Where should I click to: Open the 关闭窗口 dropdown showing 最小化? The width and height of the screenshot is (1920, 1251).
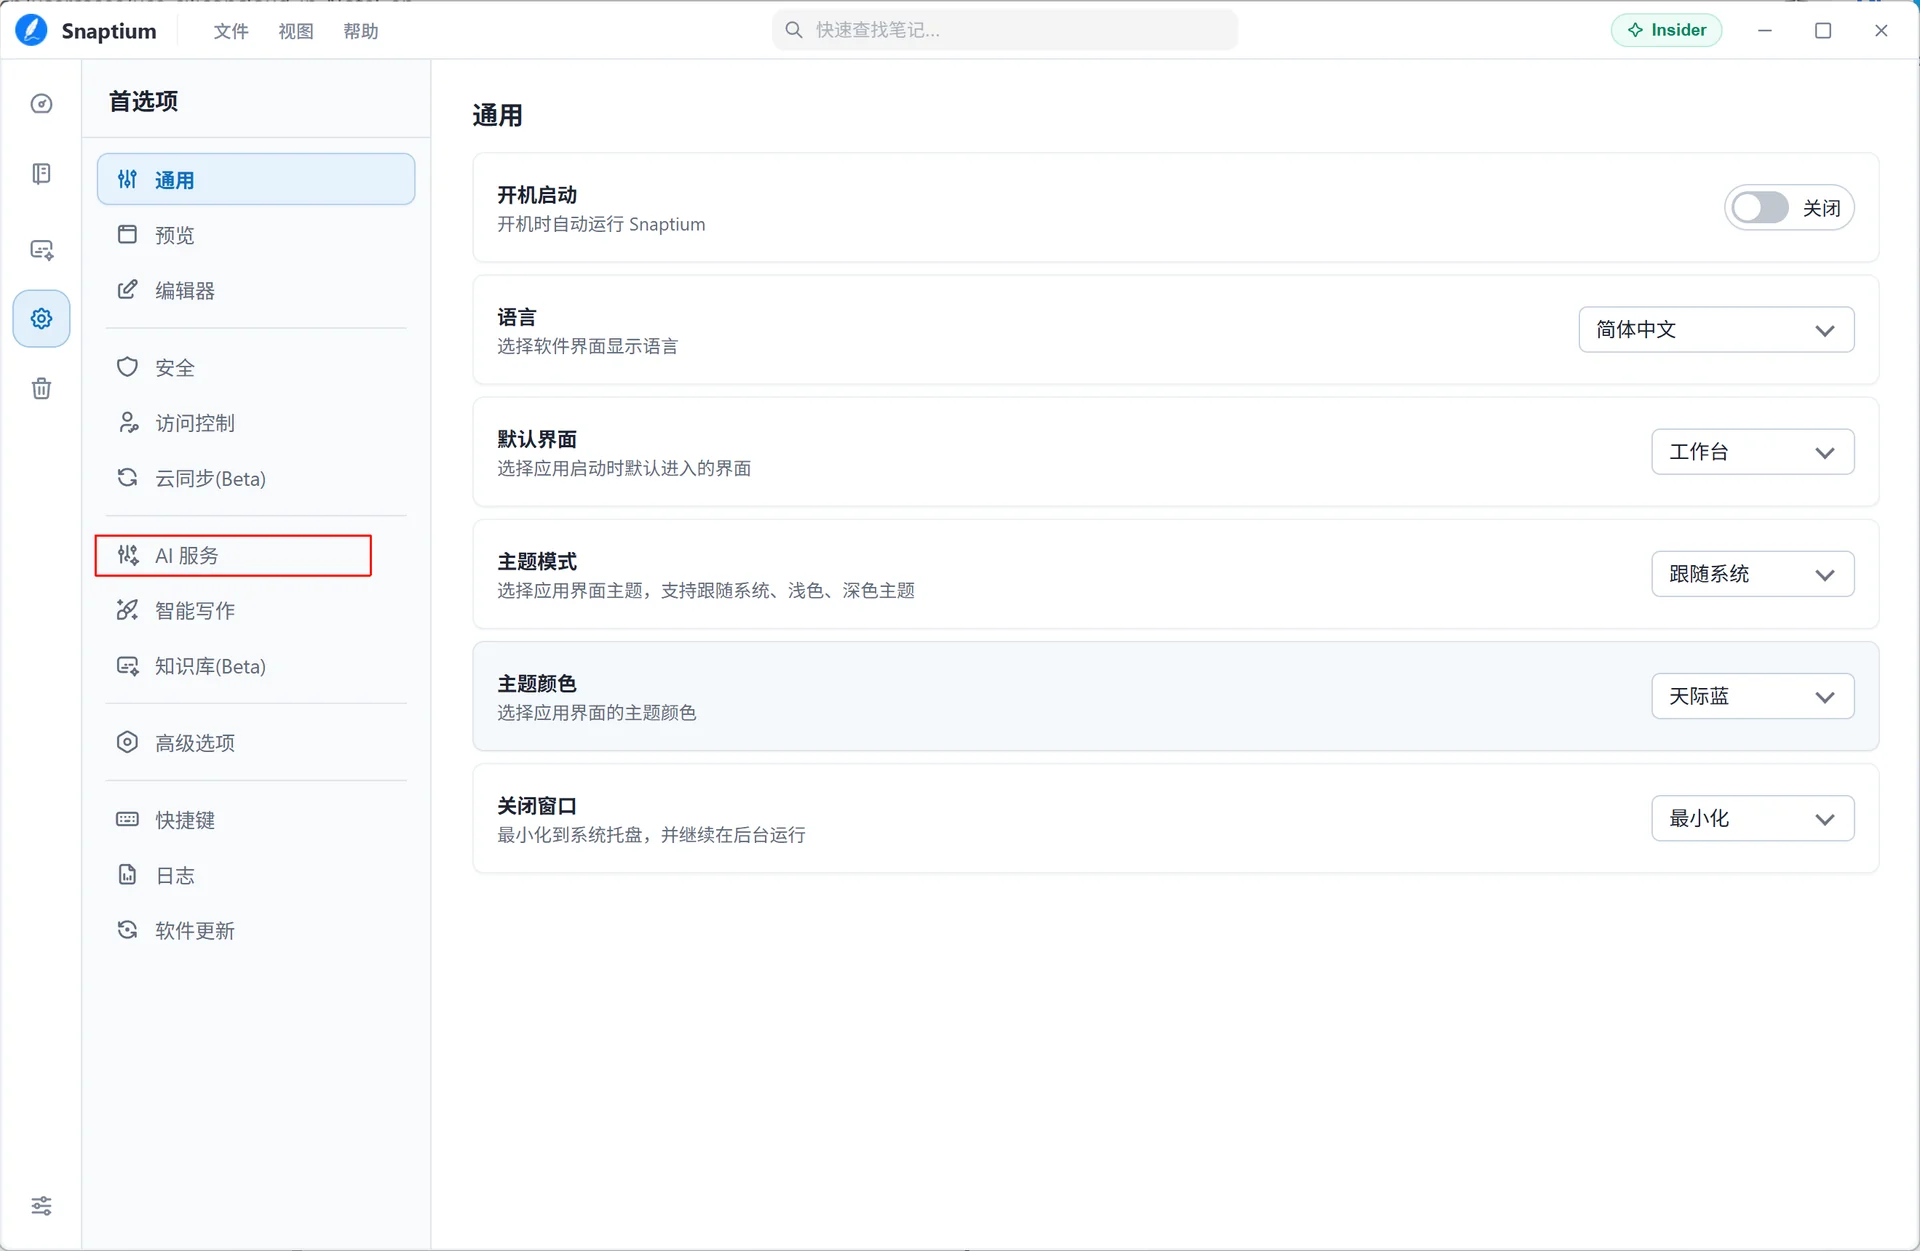(1752, 818)
